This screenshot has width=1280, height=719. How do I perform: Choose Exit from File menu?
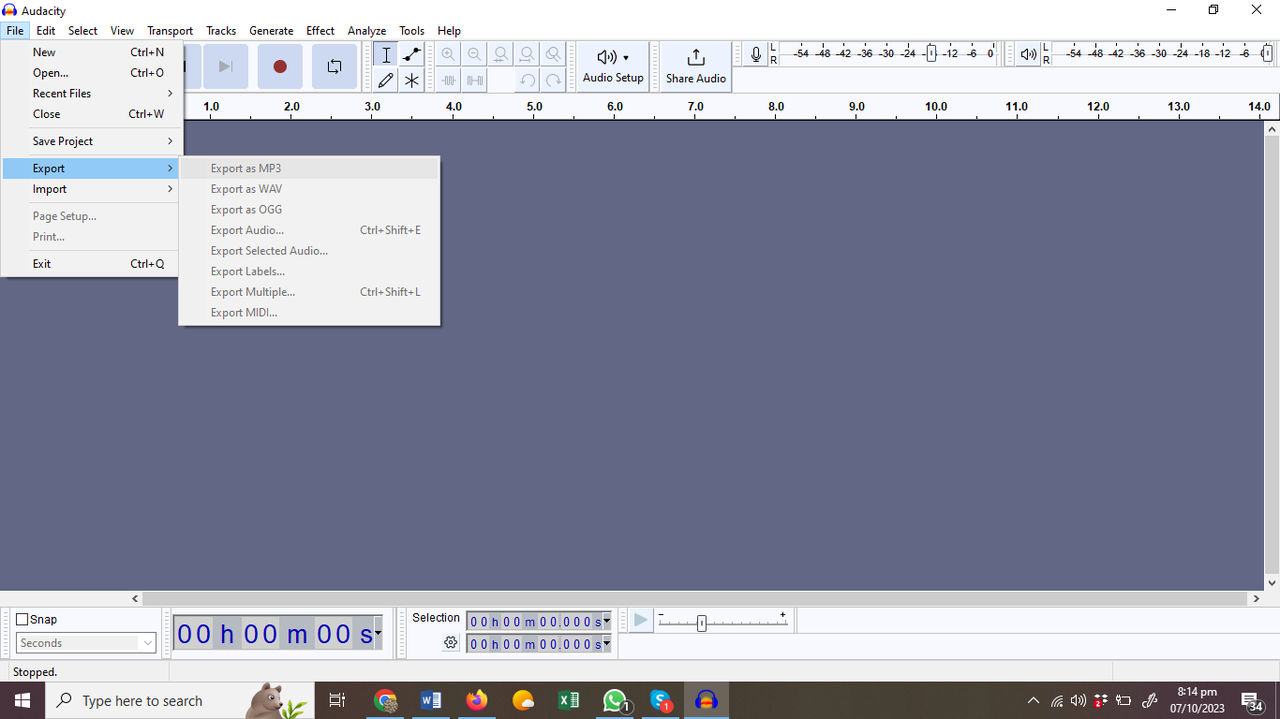[91, 264]
